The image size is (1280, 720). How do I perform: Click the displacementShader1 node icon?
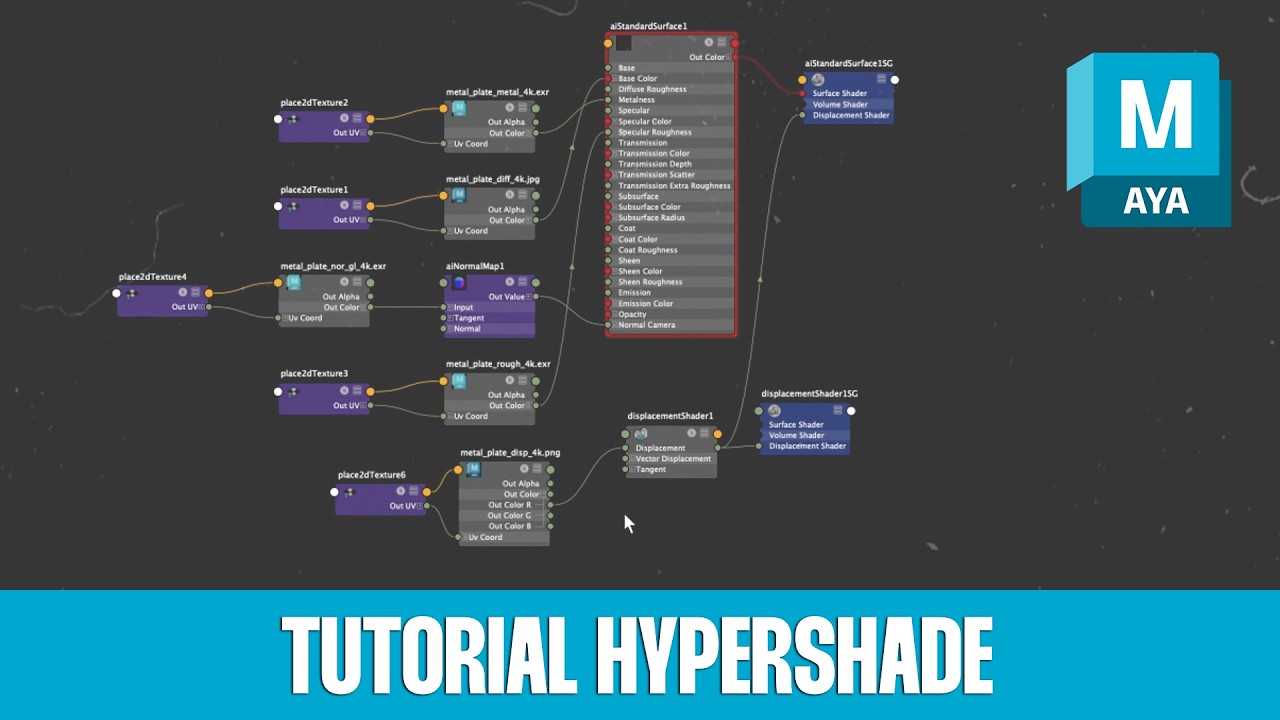pos(641,434)
